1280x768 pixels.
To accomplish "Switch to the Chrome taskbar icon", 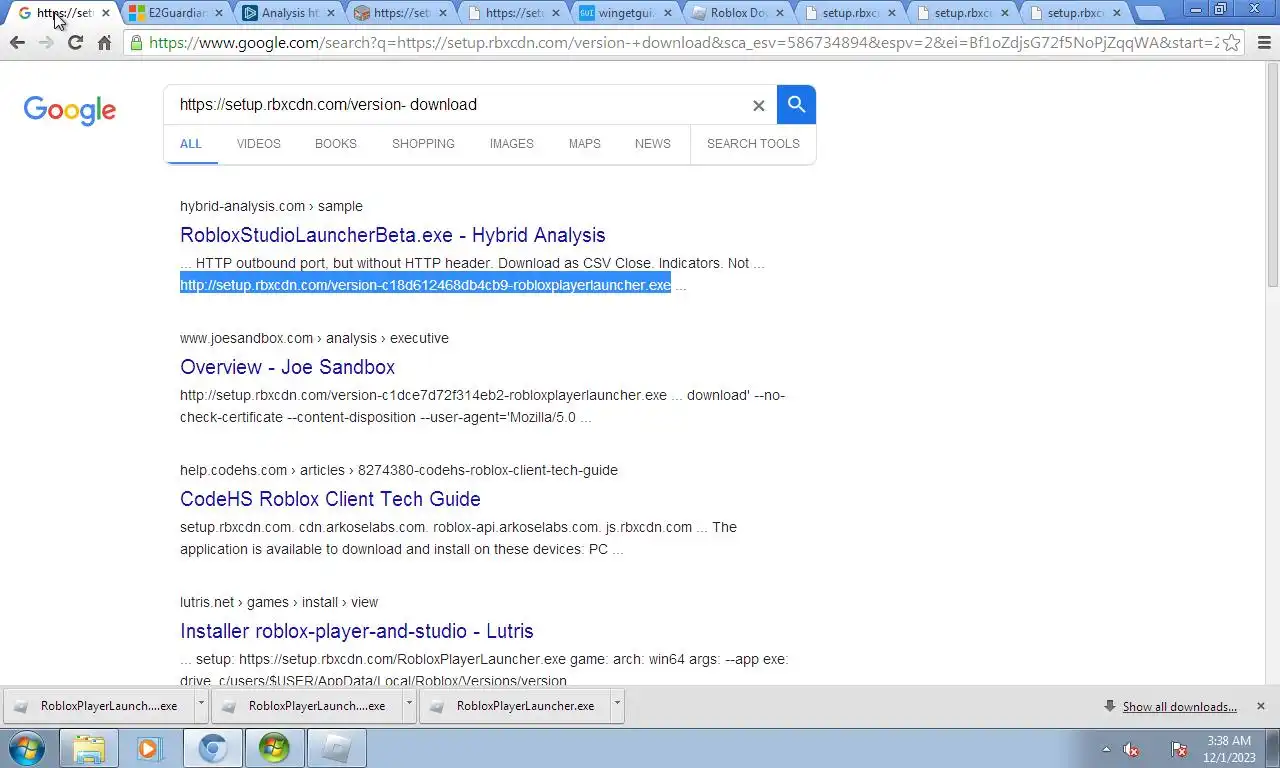I will 212,748.
